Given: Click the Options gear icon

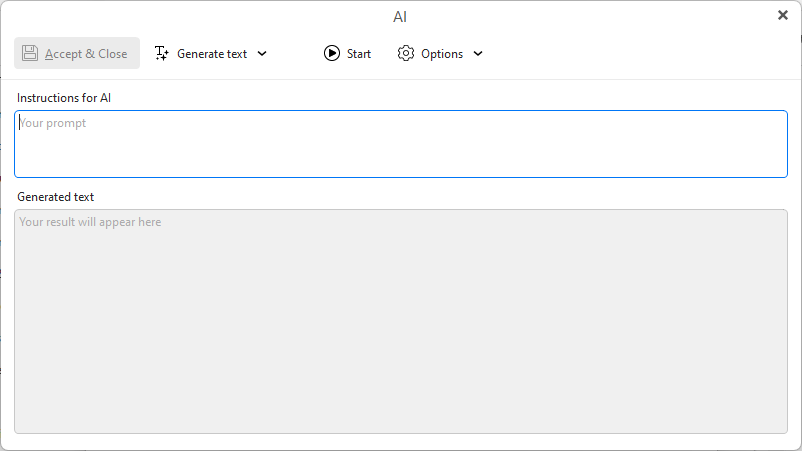Looking at the screenshot, I should click(x=406, y=53).
